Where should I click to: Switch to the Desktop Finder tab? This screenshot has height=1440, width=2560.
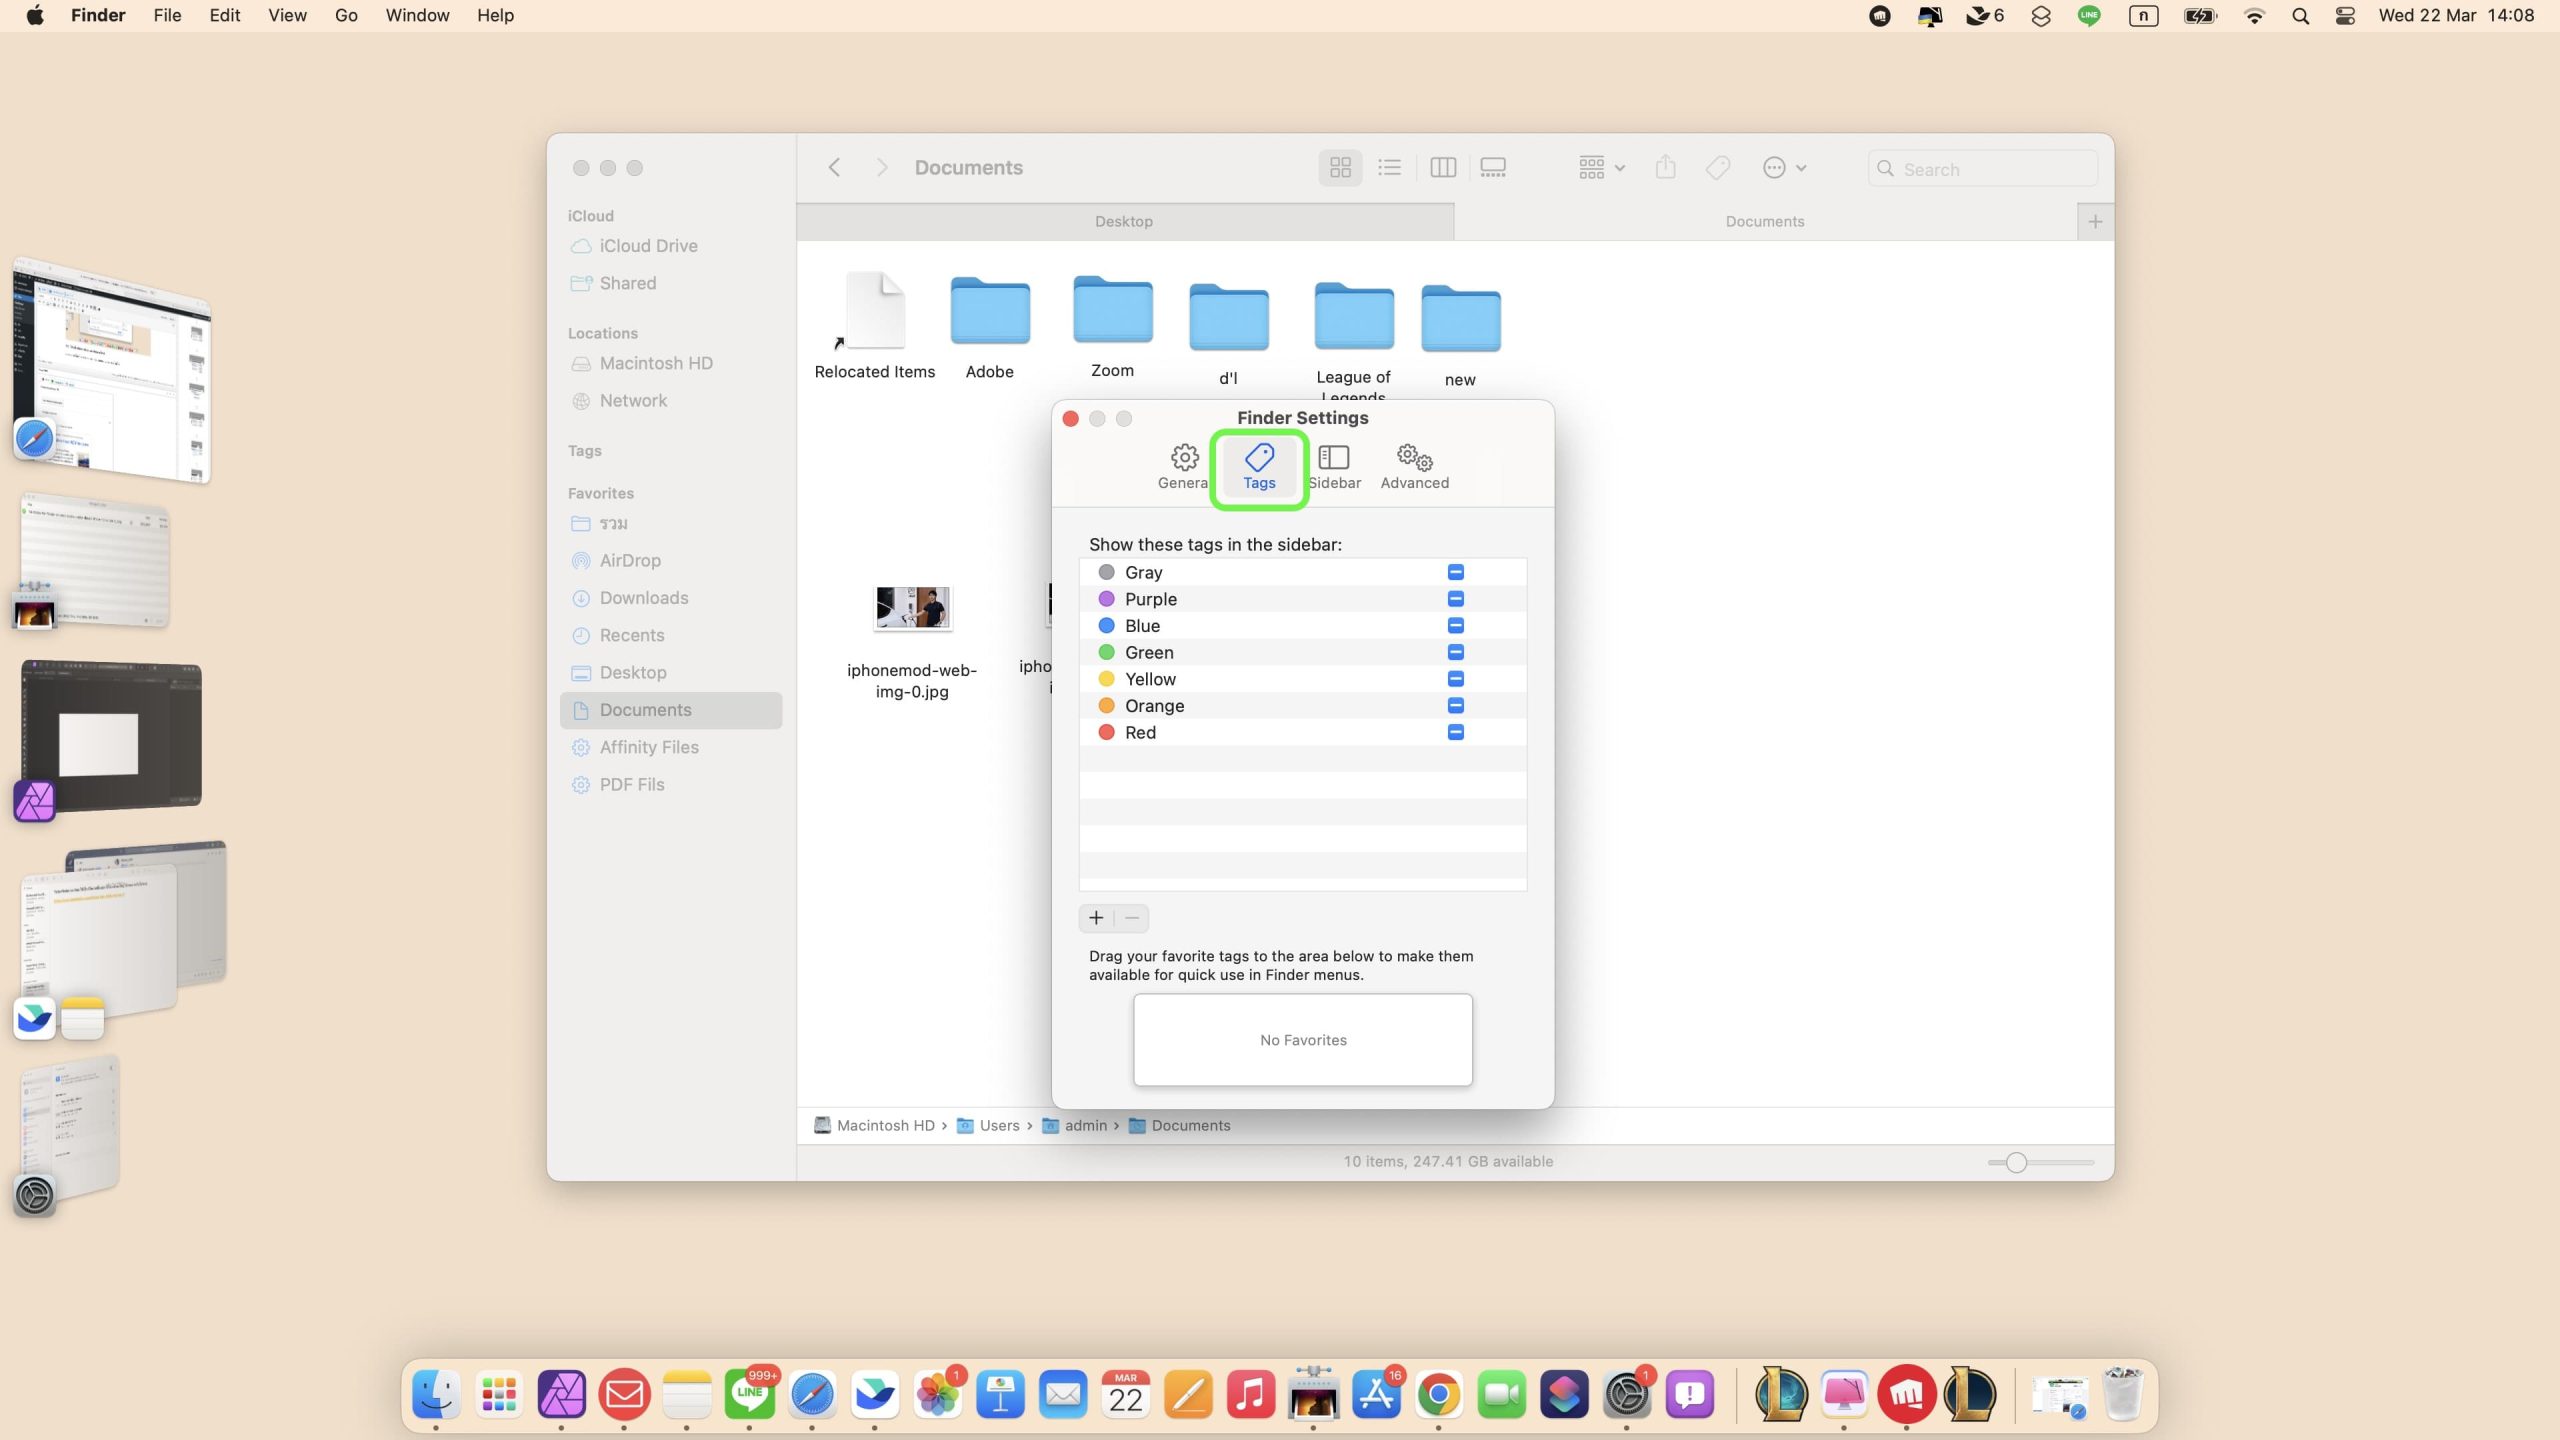[1124, 221]
